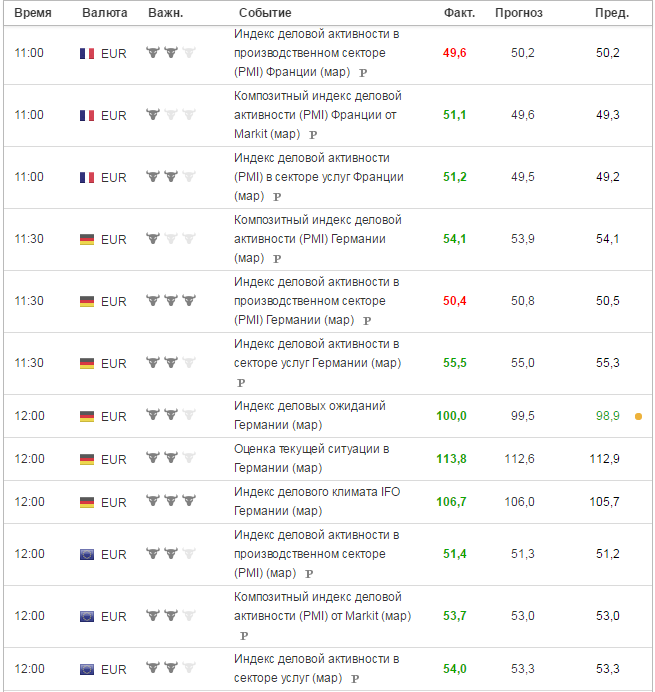Click the red actual value 49,6
The width and height of the screenshot is (655, 692).
[455, 53]
